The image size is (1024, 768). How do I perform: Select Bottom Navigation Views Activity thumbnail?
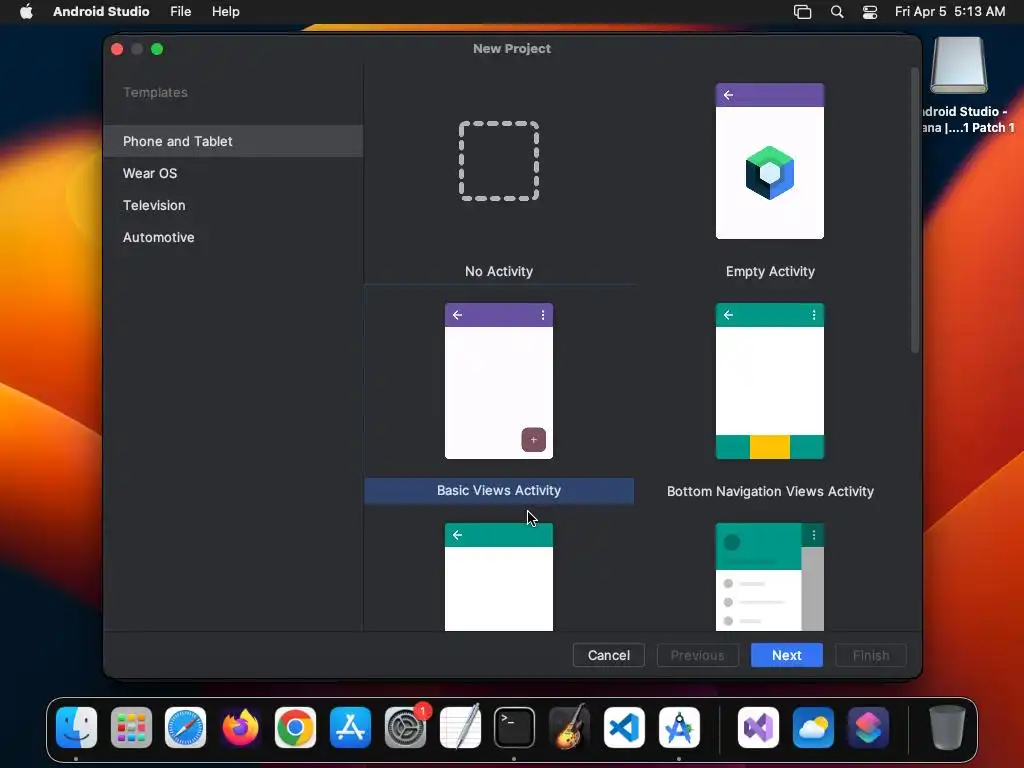coord(770,381)
